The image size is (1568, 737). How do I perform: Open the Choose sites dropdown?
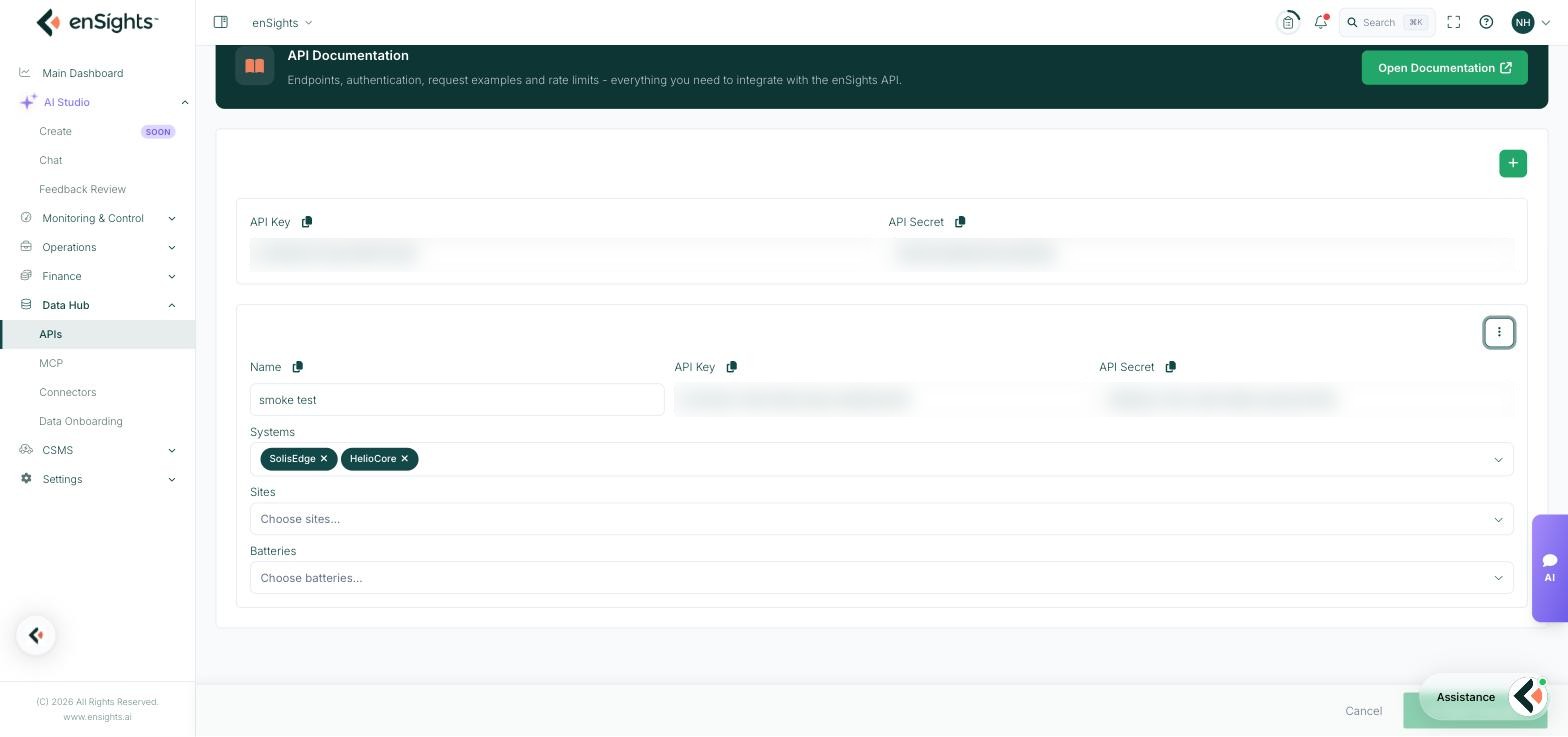(881, 519)
